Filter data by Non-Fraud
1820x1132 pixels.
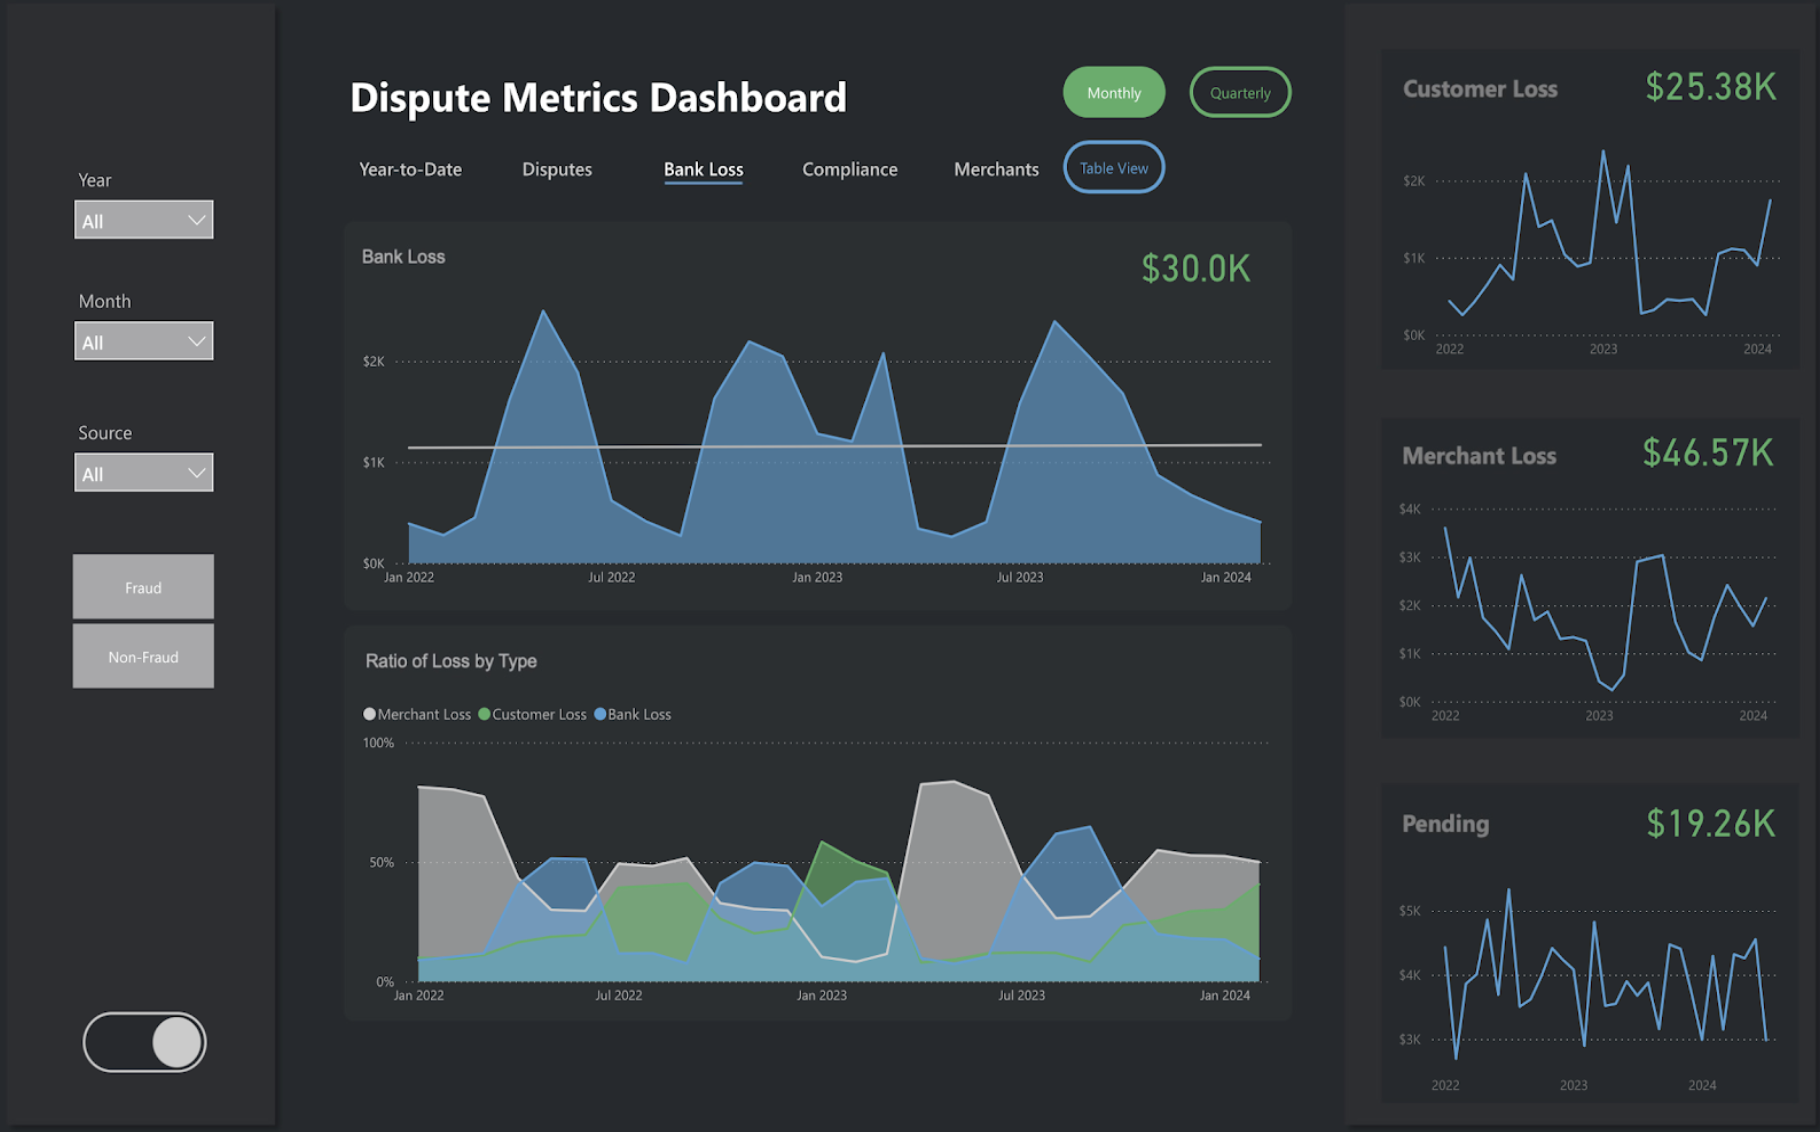coord(143,656)
